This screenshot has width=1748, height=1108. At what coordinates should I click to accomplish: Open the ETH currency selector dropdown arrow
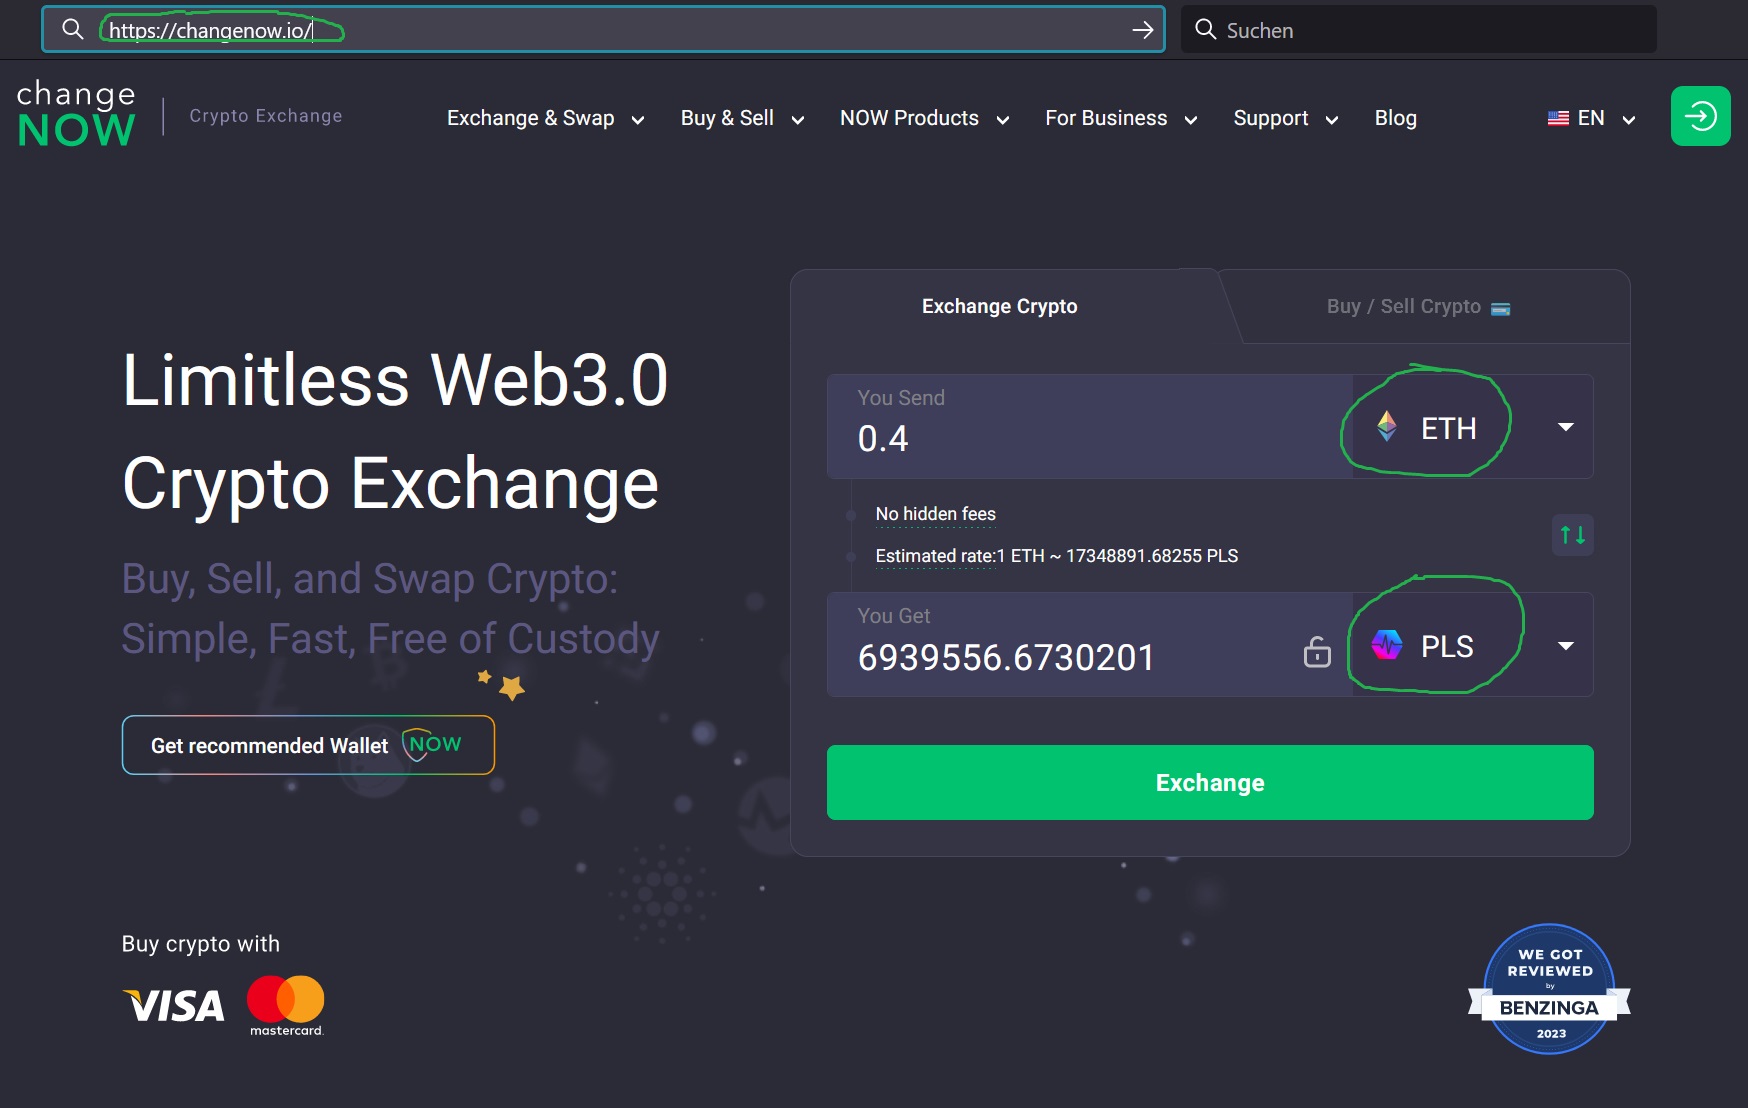pos(1565,427)
